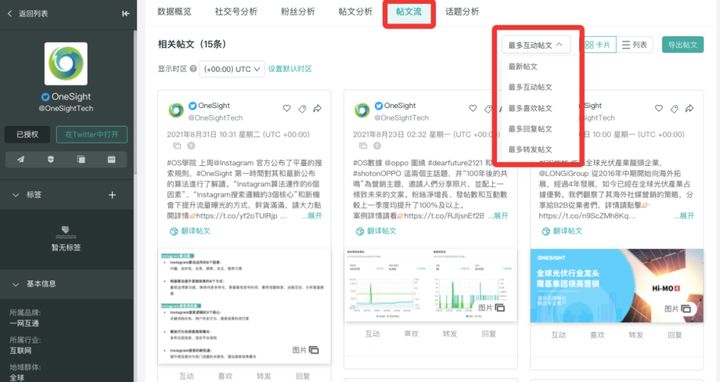Image resolution: width=720 pixels, height=382 pixels.
Task: Go back via 返回列表 arrow
Action: (x=10, y=14)
